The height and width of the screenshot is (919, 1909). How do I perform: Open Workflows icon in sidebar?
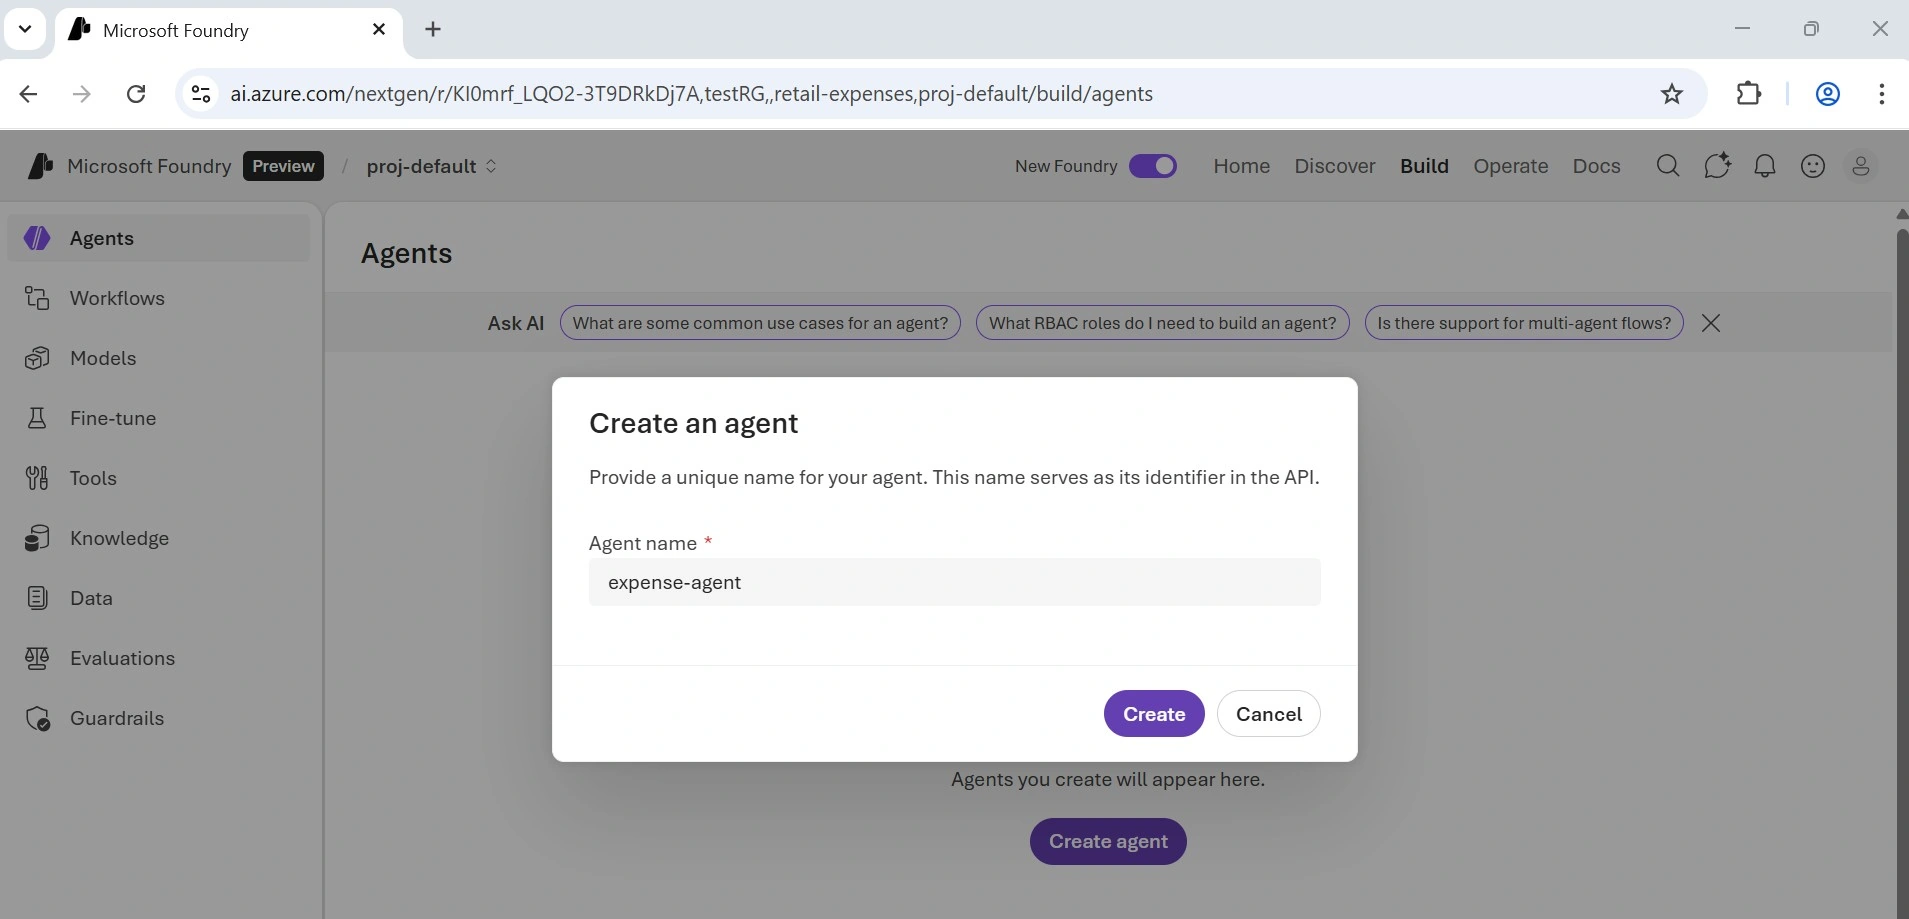click(37, 298)
